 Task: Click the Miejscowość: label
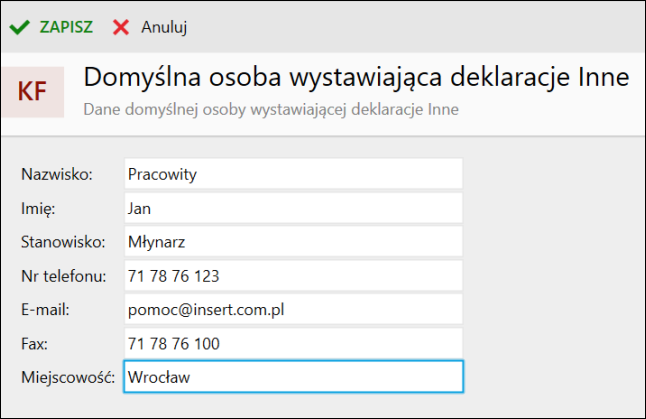coord(68,377)
